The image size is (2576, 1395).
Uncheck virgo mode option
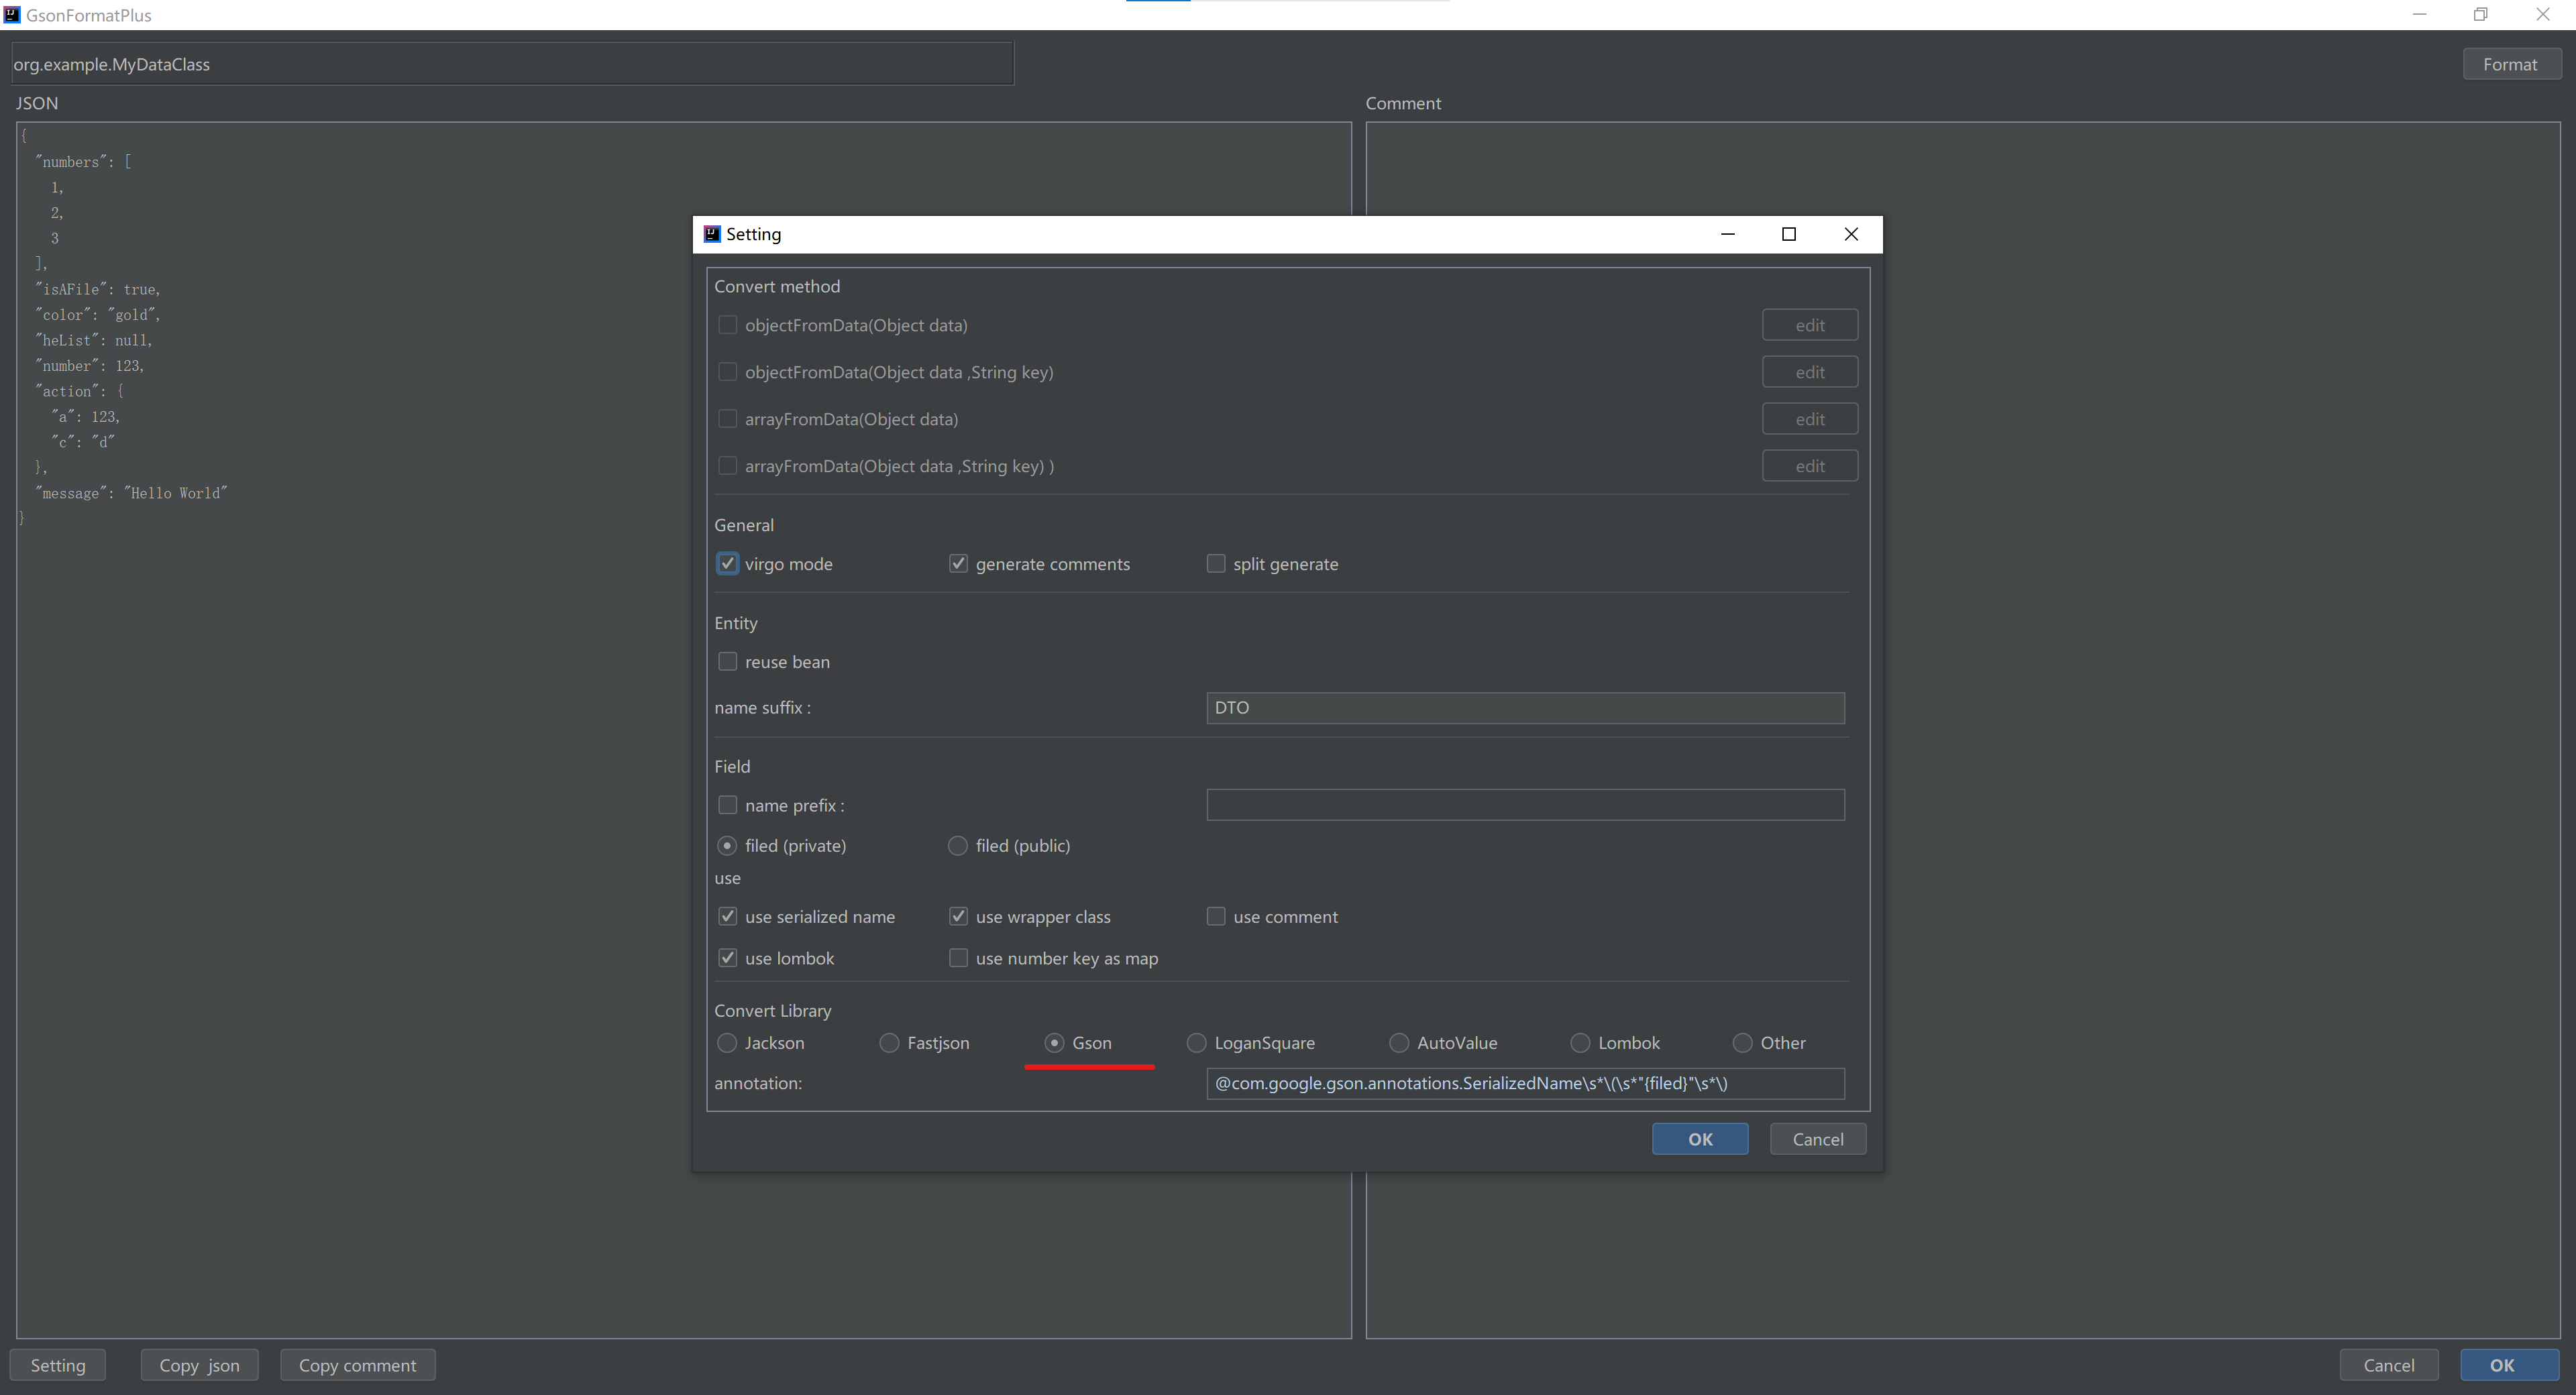click(x=728, y=564)
